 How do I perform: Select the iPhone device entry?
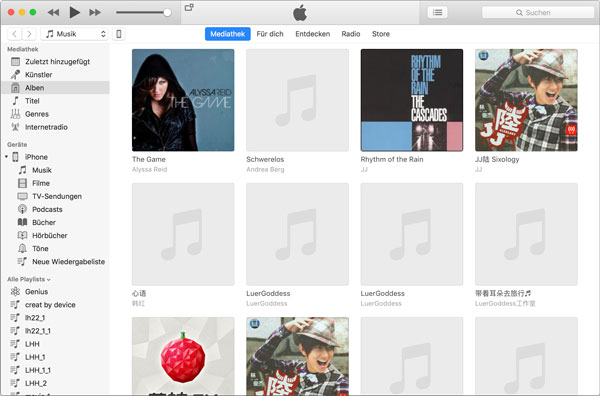click(55, 157)
